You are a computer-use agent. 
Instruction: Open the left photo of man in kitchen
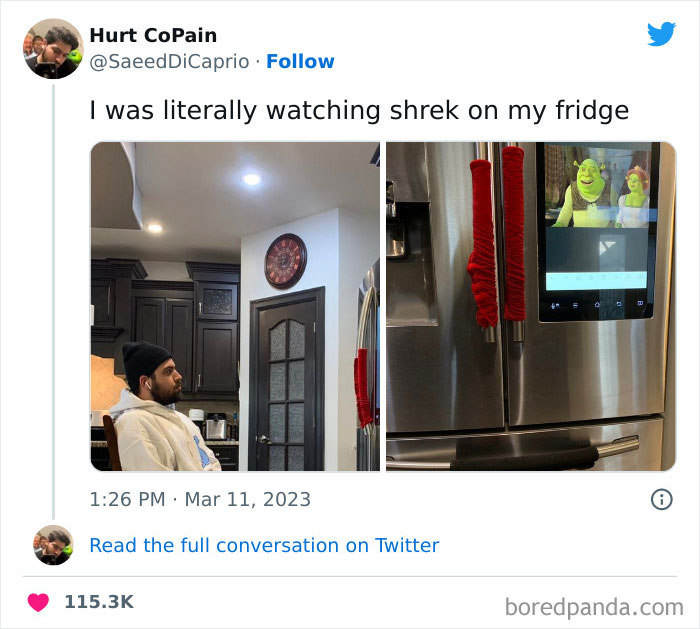(x=235, y=306)
